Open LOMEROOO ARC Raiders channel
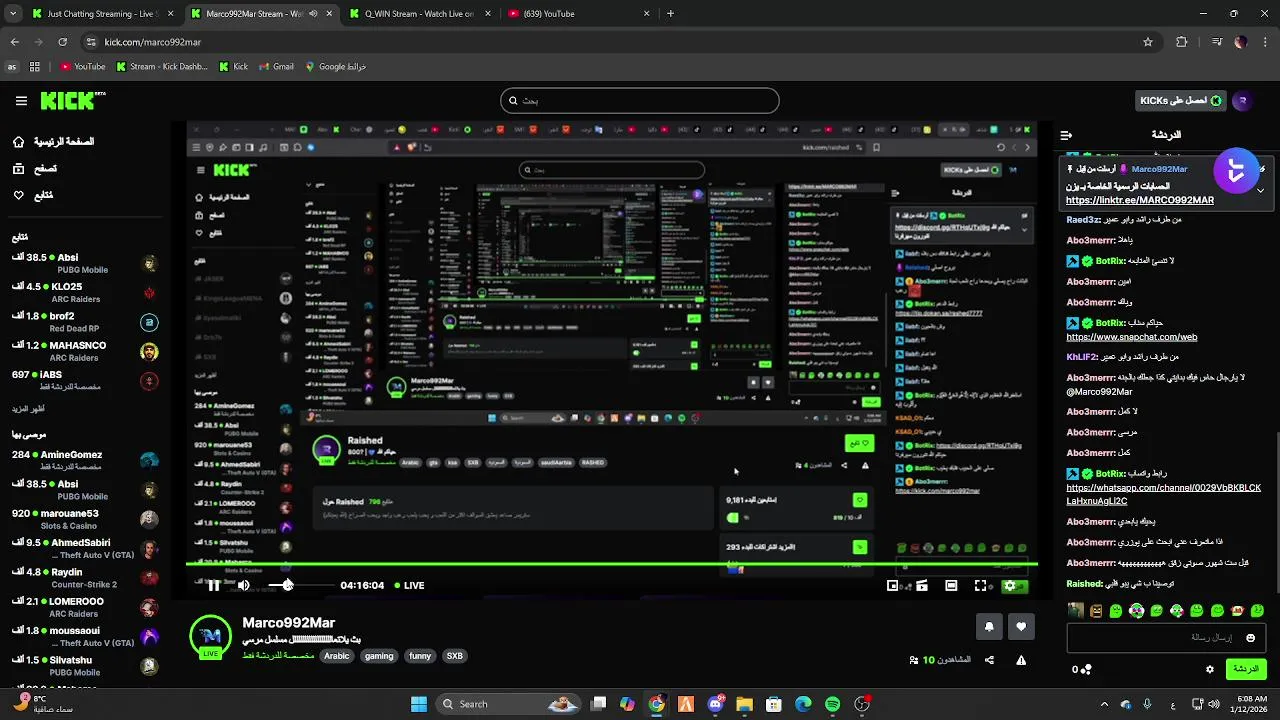 tap(85, 607)
